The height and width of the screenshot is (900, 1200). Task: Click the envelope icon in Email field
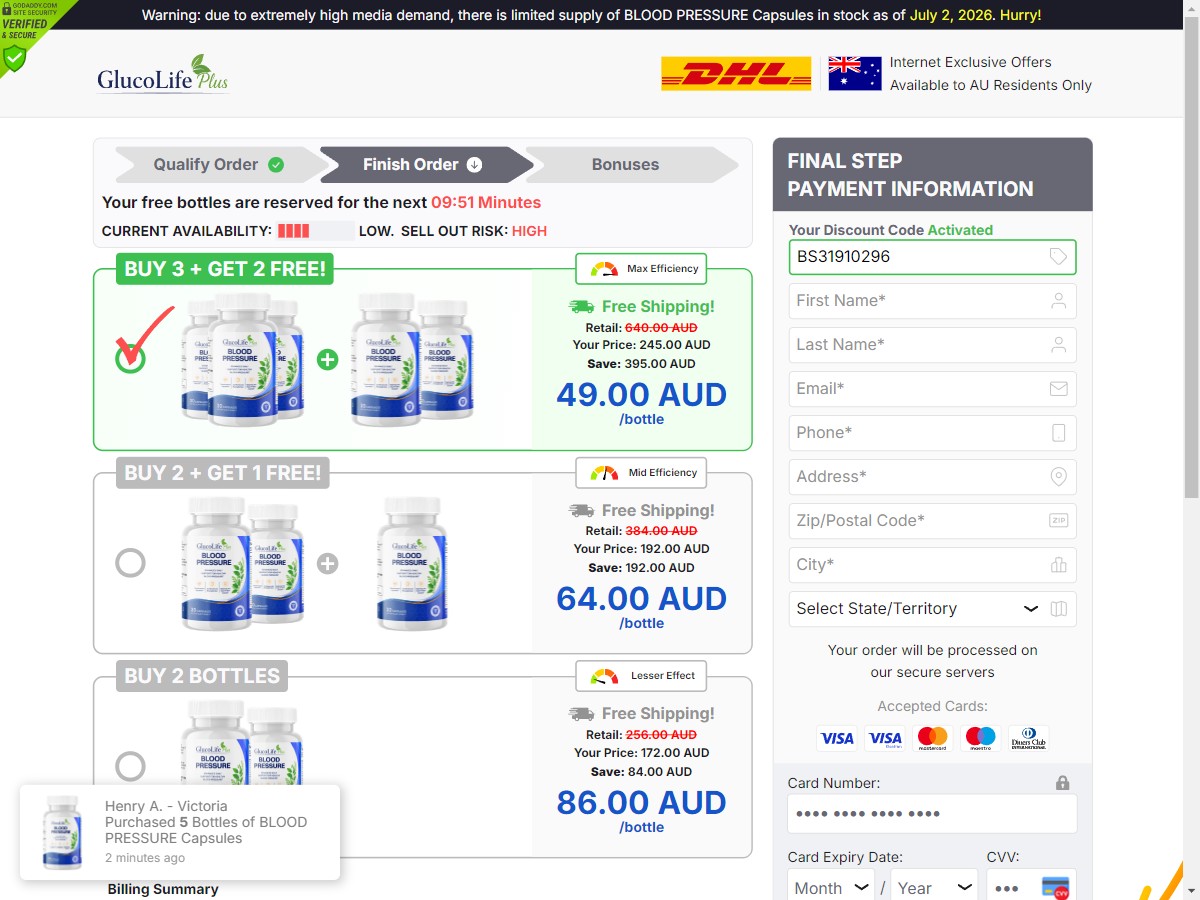(x=1059, y=389)
